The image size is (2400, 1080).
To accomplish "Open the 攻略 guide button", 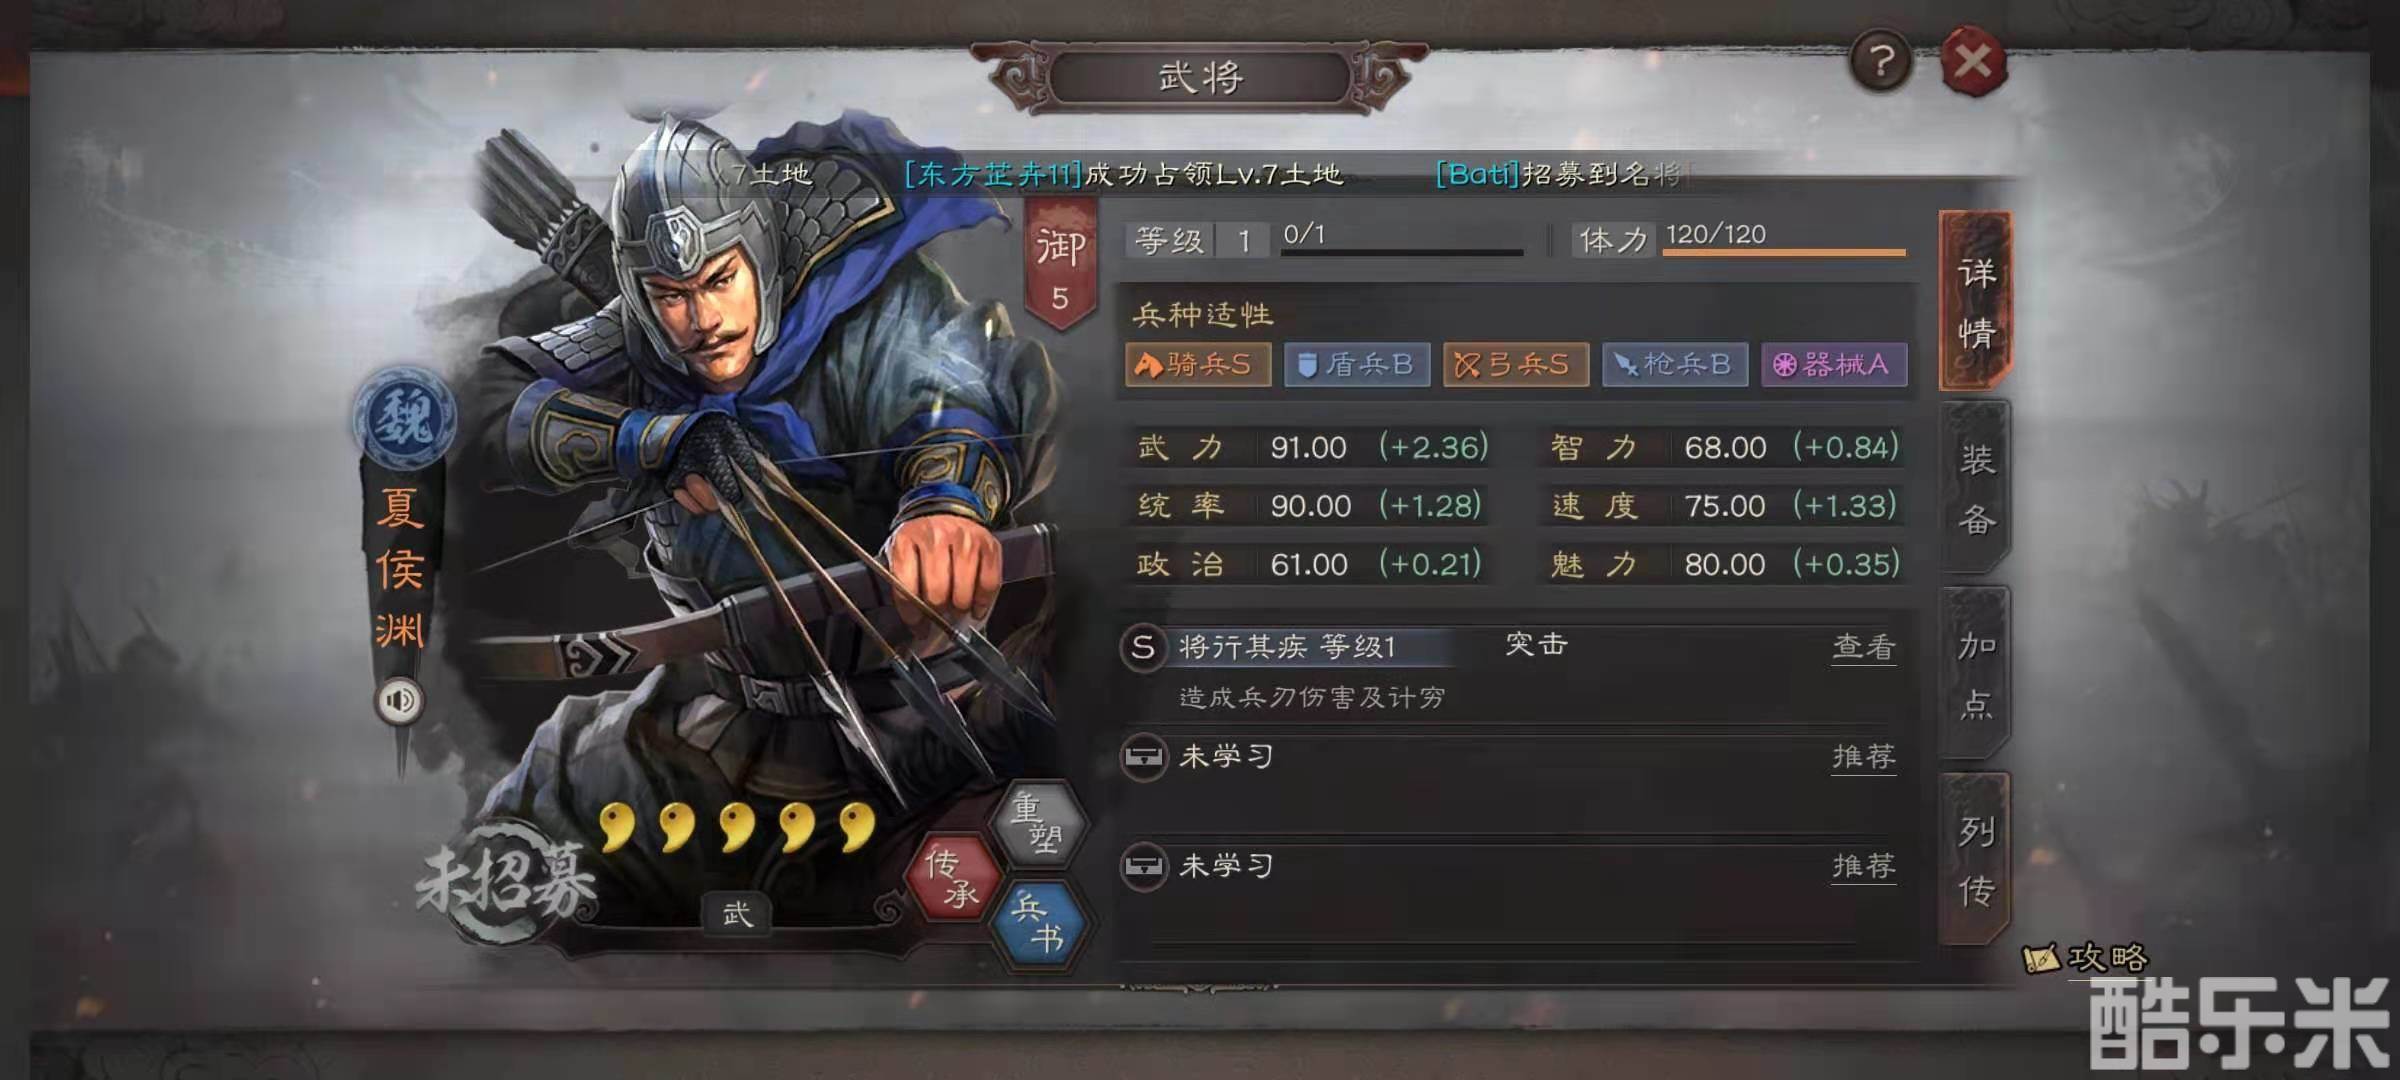I will [2086, 958].
